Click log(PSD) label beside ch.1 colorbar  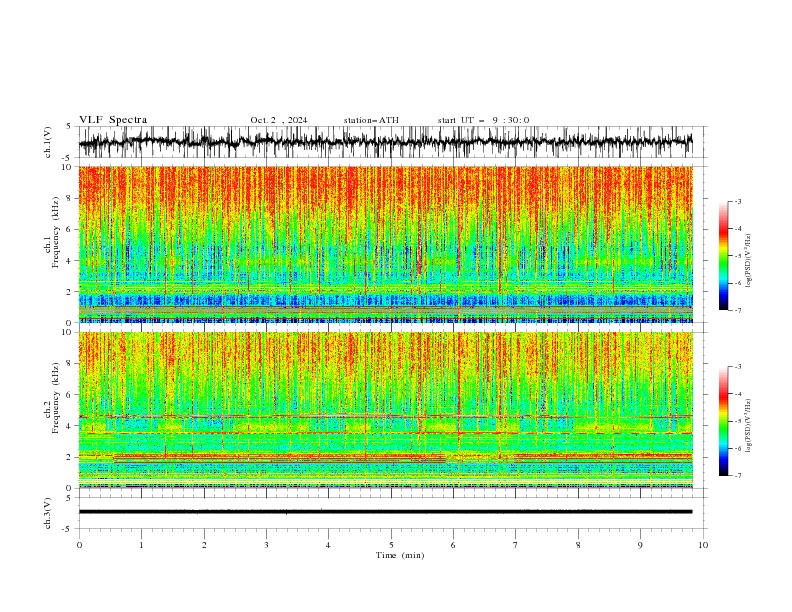coord(748,261)
